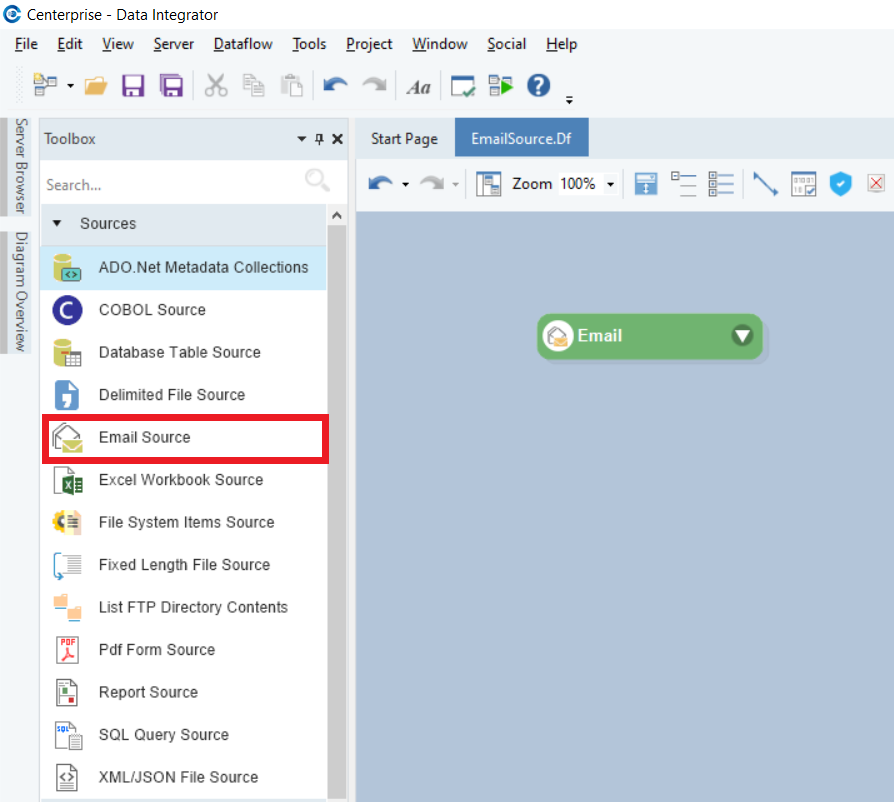Open the Diagram Overview side panel
Screen dimensions: 894x802
pyautogui.click(x=21, y=291)
